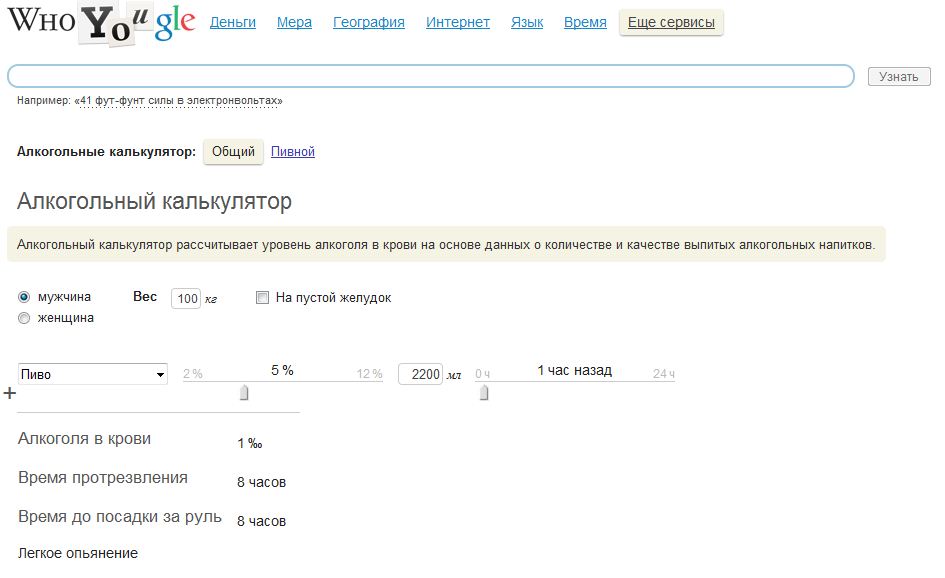Focus the main search input field

430,76
